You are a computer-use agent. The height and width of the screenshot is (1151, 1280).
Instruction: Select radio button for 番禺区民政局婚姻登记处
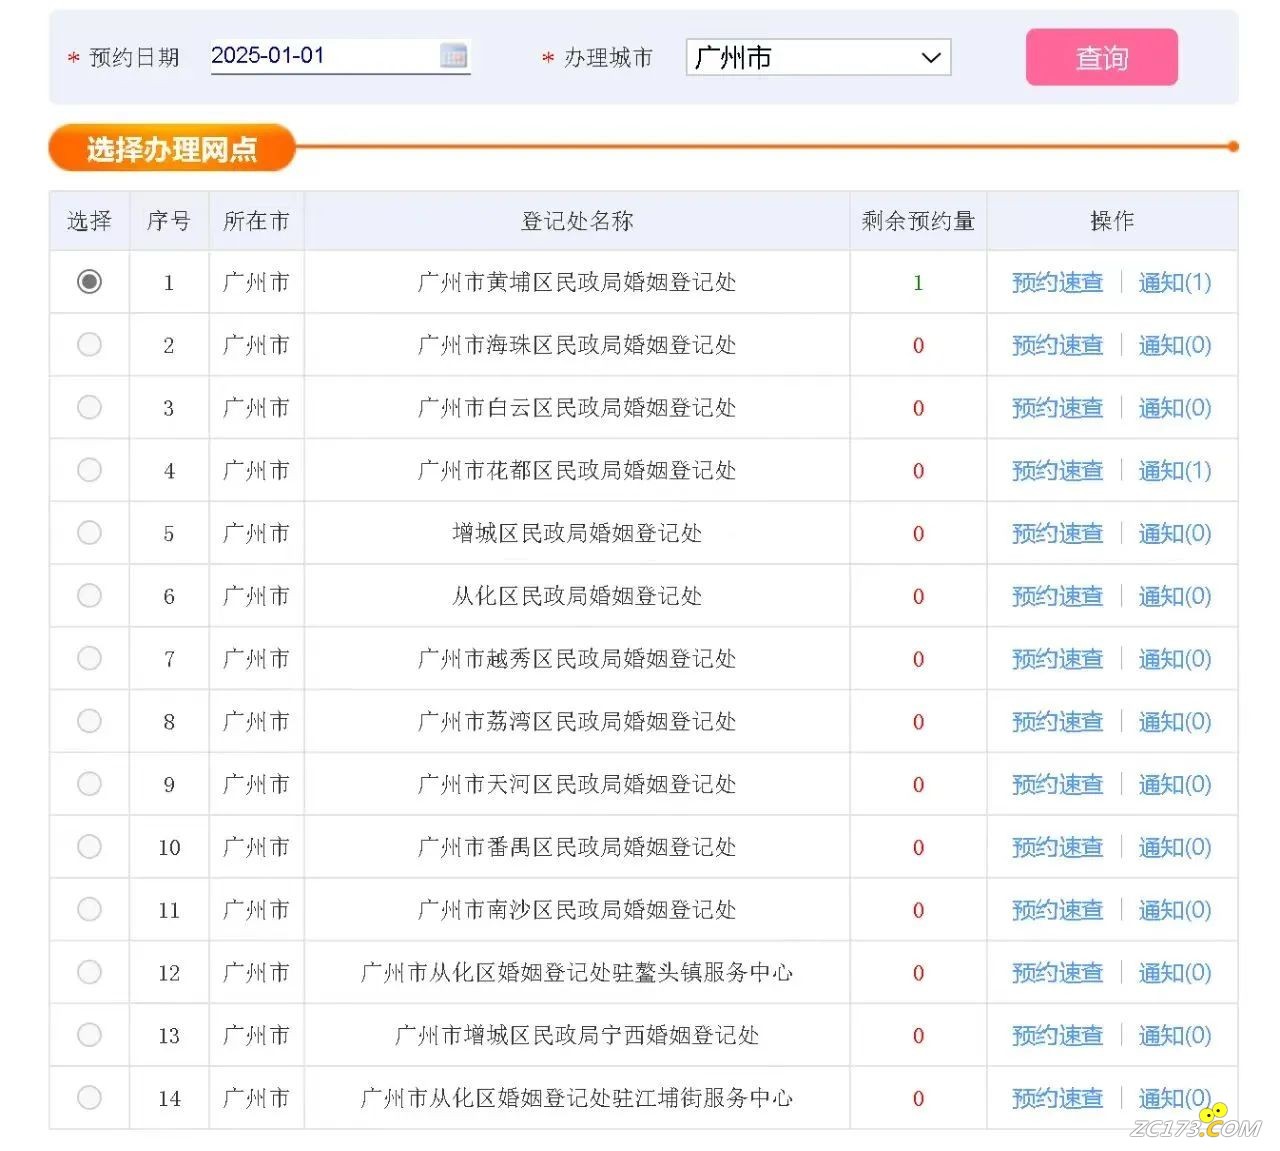click(89, 847)
